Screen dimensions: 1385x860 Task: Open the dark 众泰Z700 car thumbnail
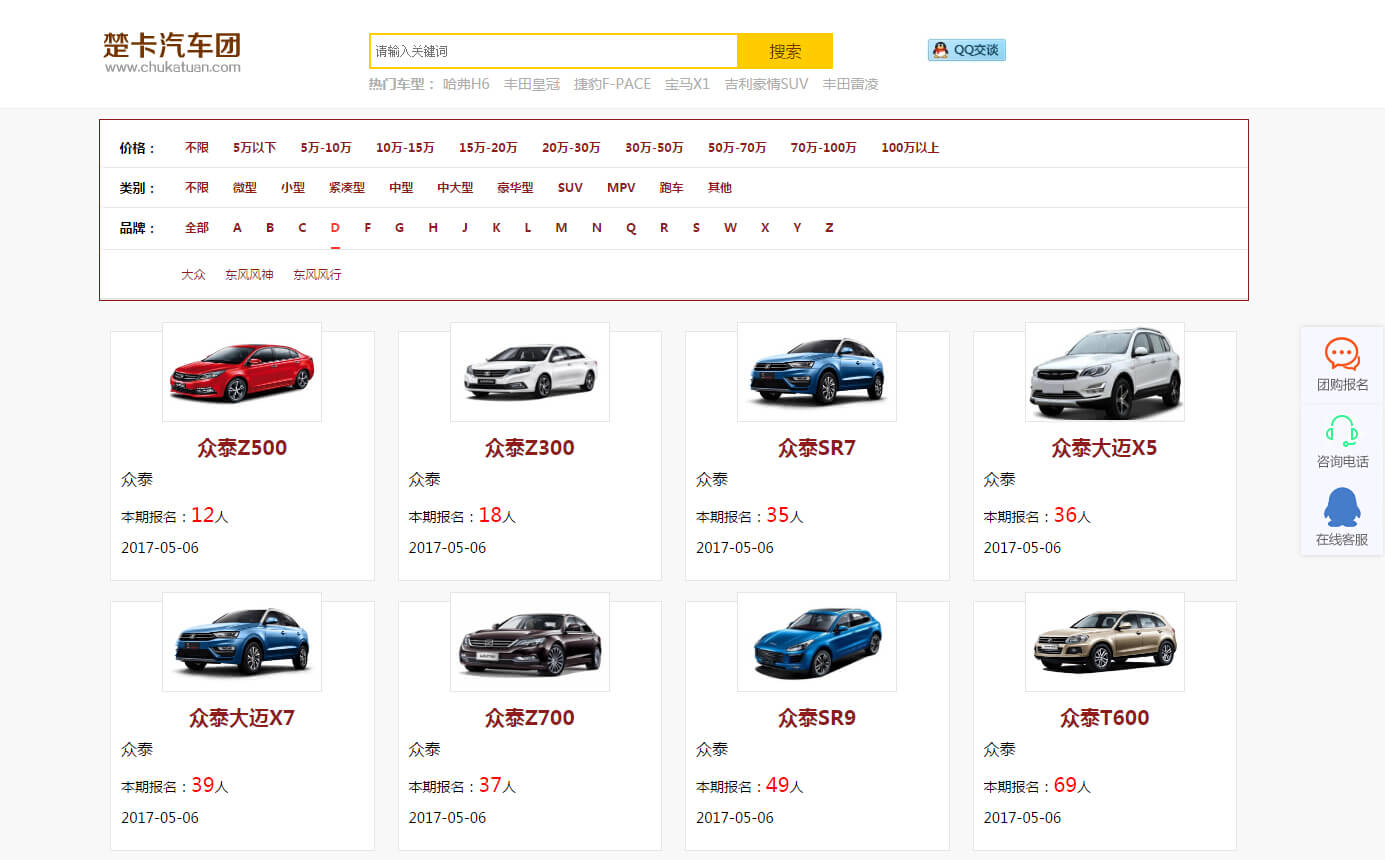point(530,642)
